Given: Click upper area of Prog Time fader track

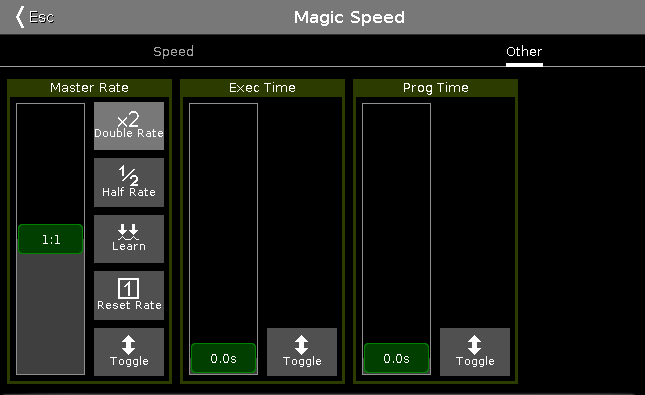Looking at the screenshot, I should [397, 185].
